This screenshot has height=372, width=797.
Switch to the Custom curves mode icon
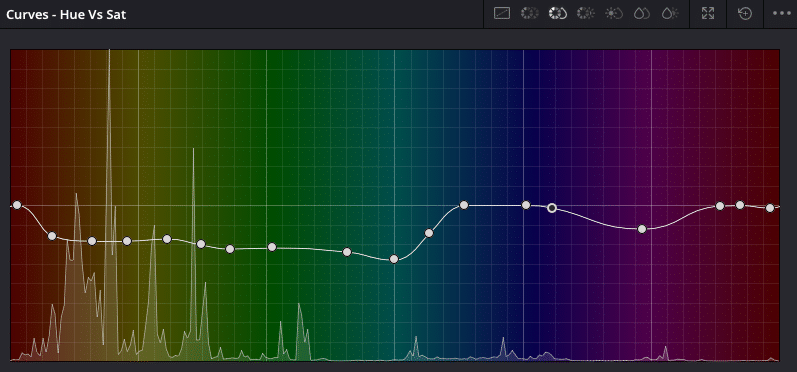tap(502, 13)
